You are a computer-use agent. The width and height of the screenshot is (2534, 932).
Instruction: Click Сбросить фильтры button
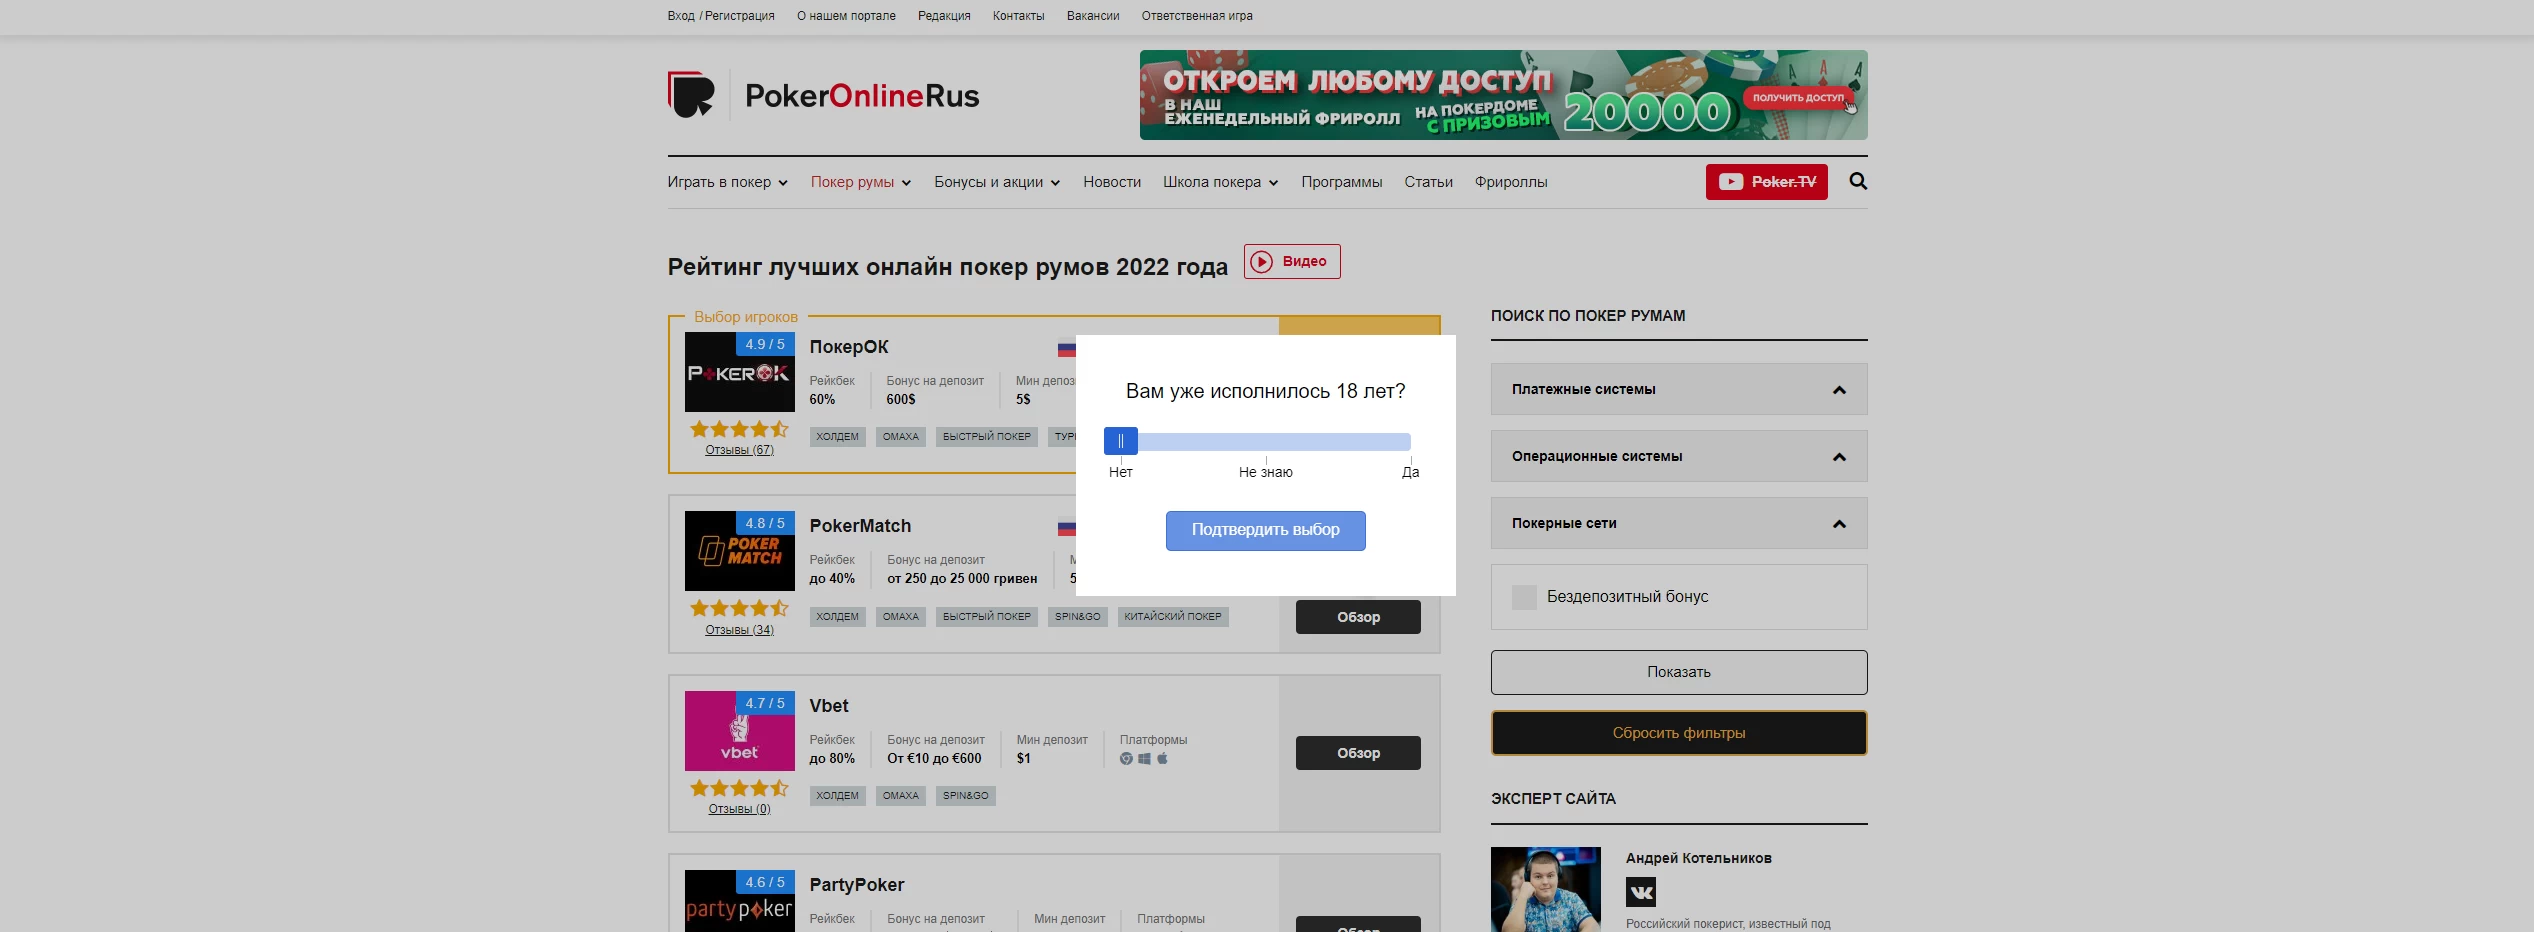click(x=1679, y=733)
